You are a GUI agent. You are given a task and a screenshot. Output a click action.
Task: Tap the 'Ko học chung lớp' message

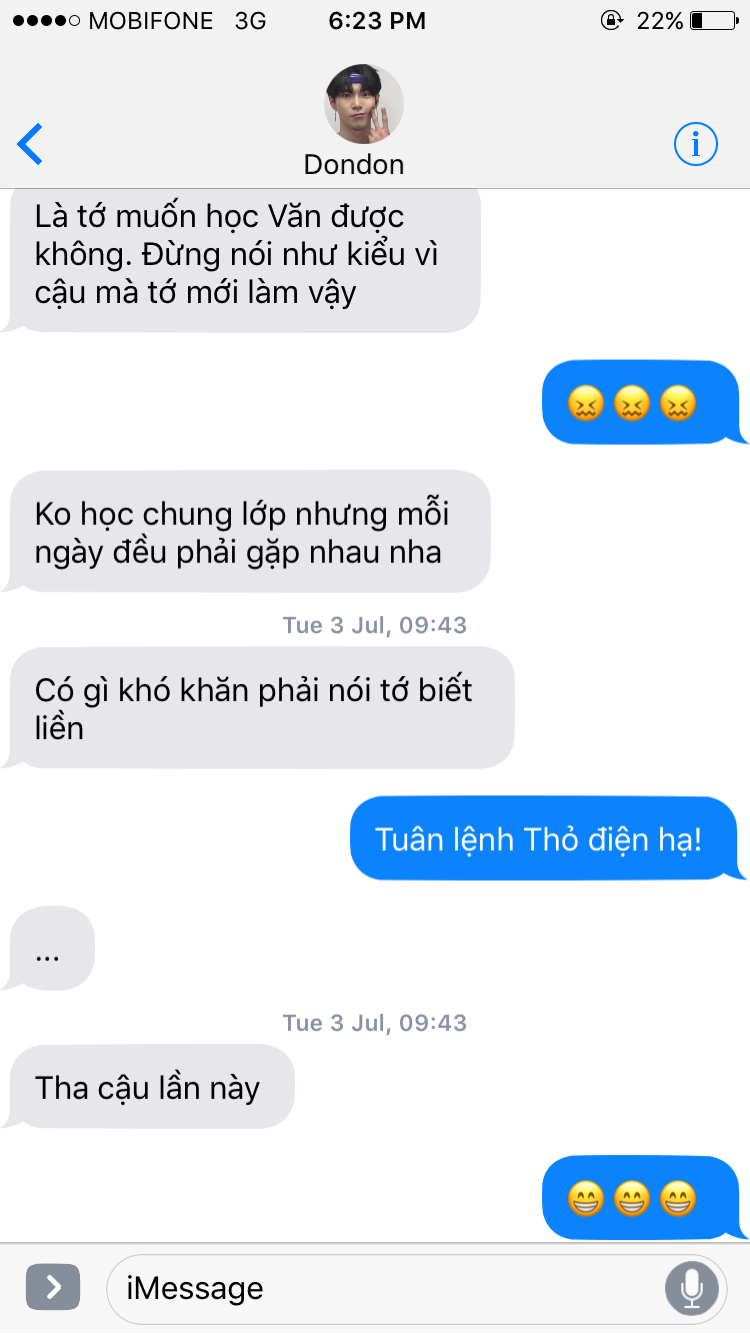coord(247,532)
